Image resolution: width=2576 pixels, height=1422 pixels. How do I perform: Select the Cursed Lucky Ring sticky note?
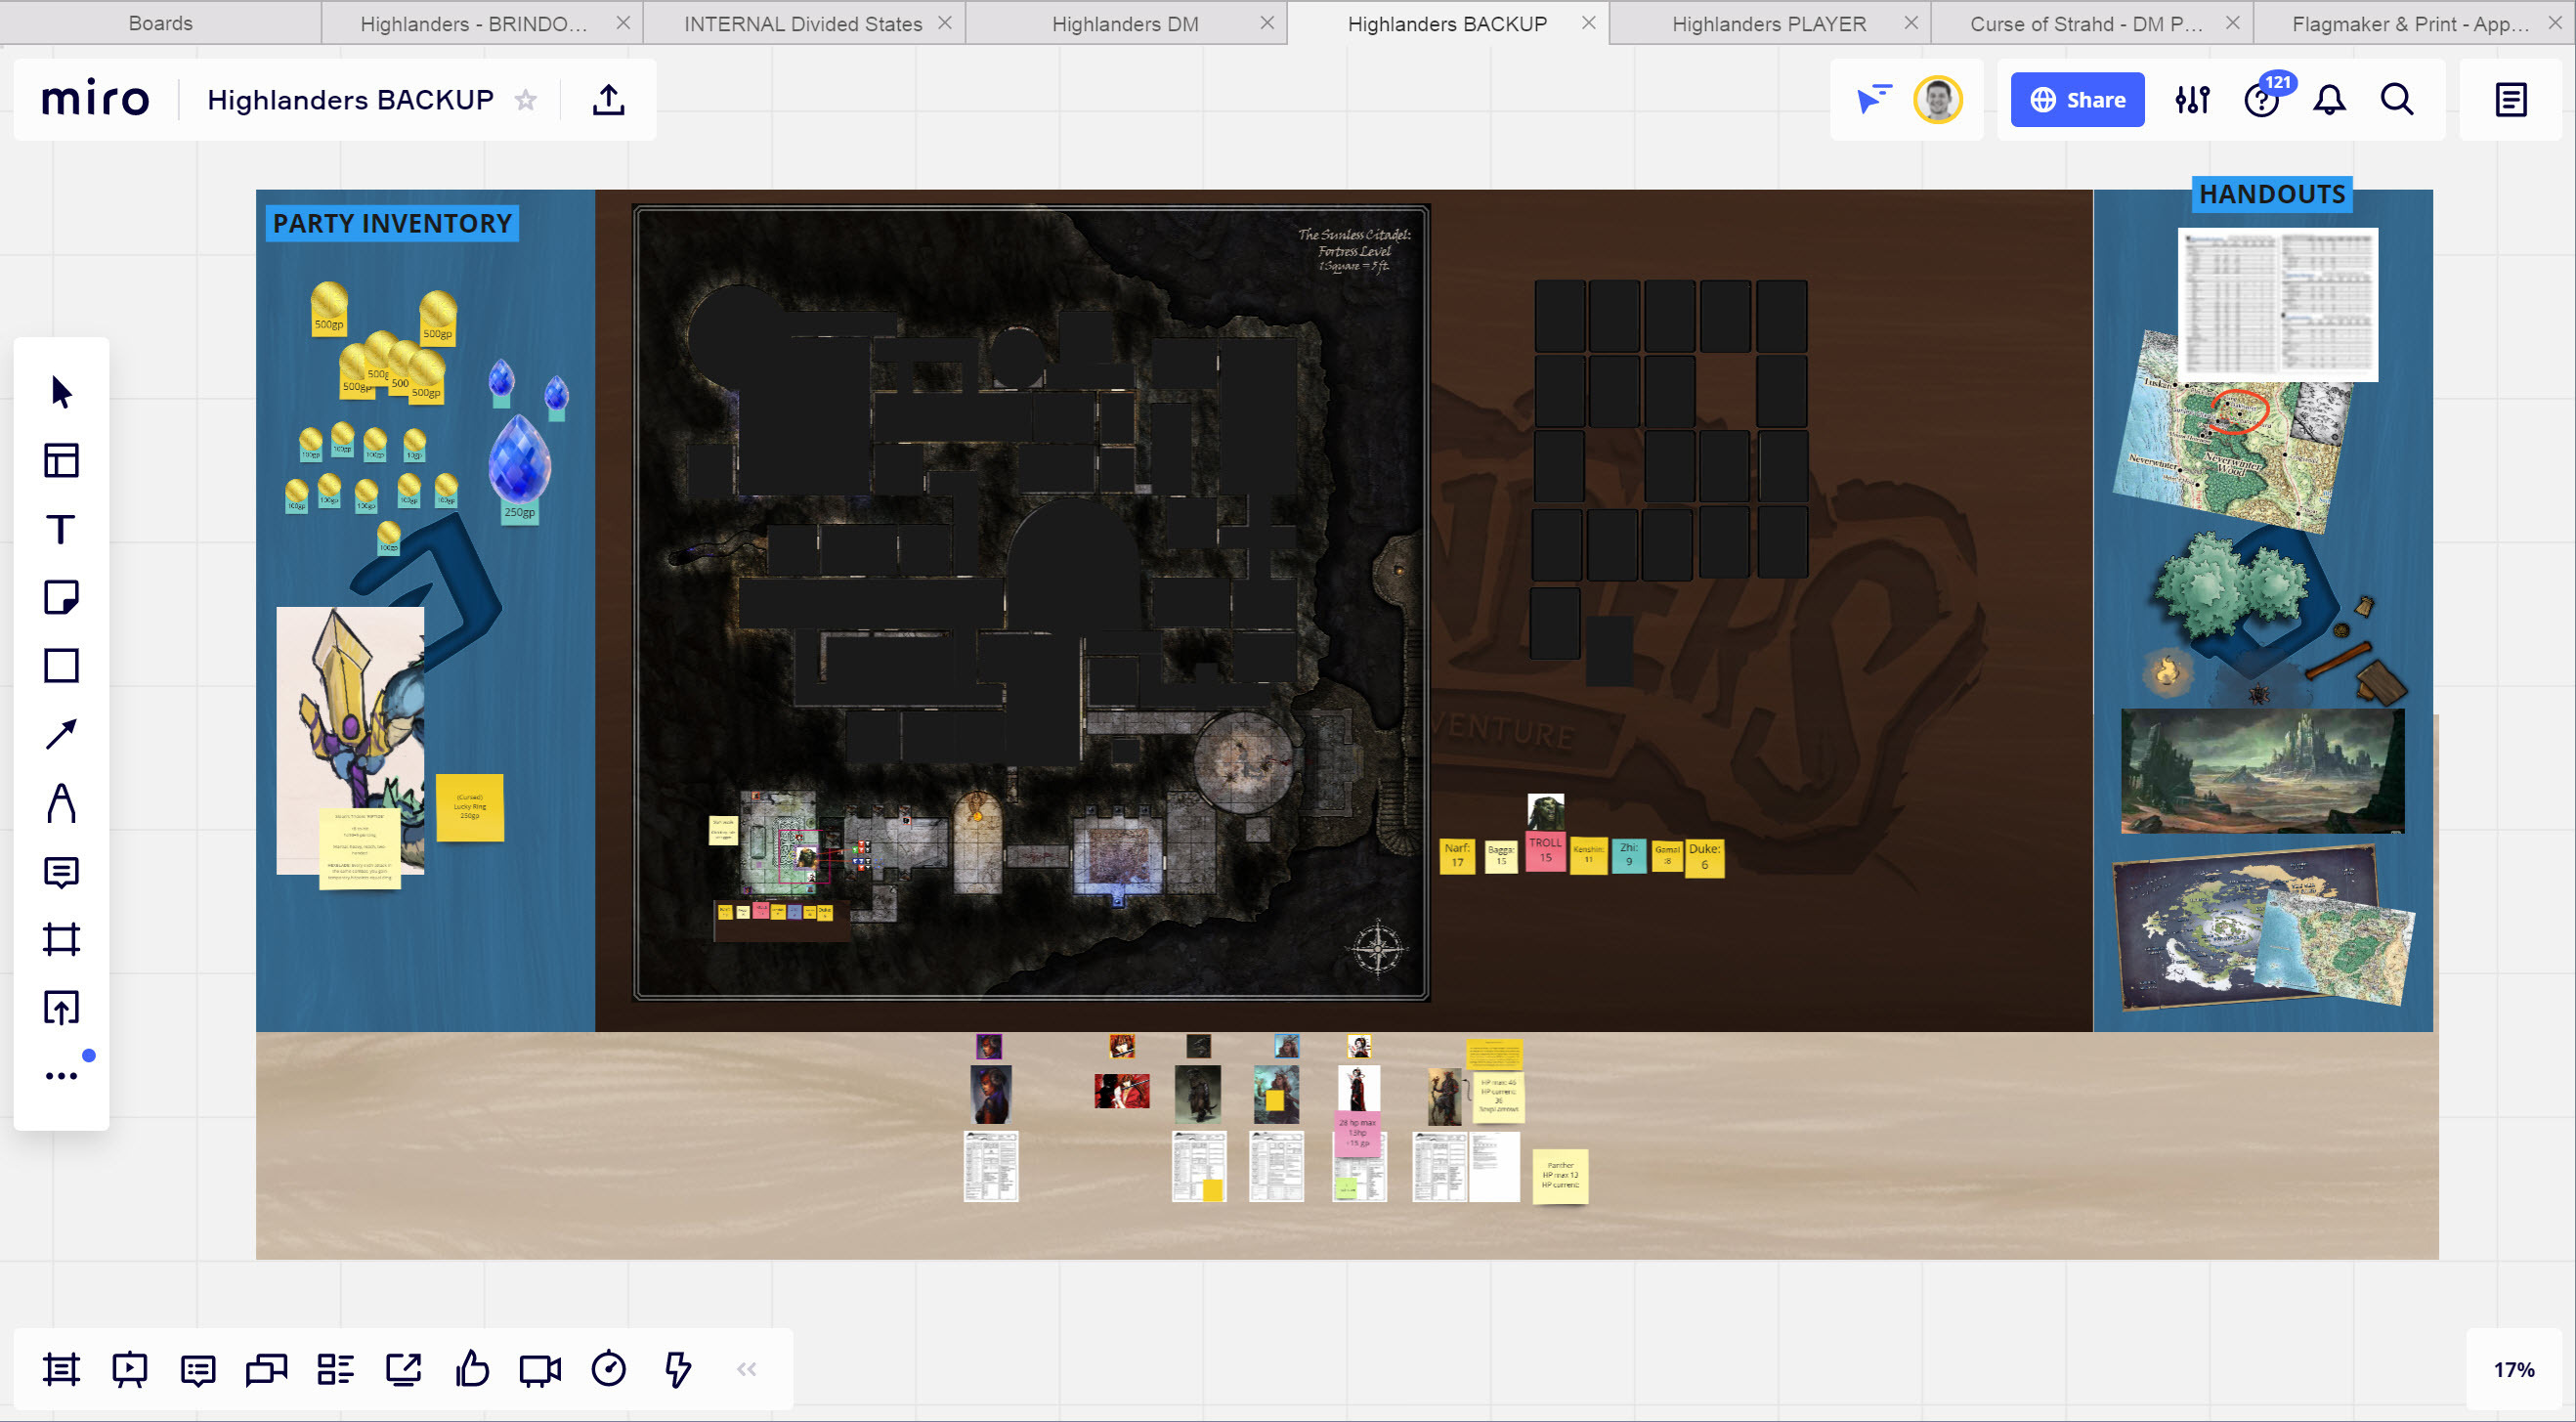click(x=469, y=807)
